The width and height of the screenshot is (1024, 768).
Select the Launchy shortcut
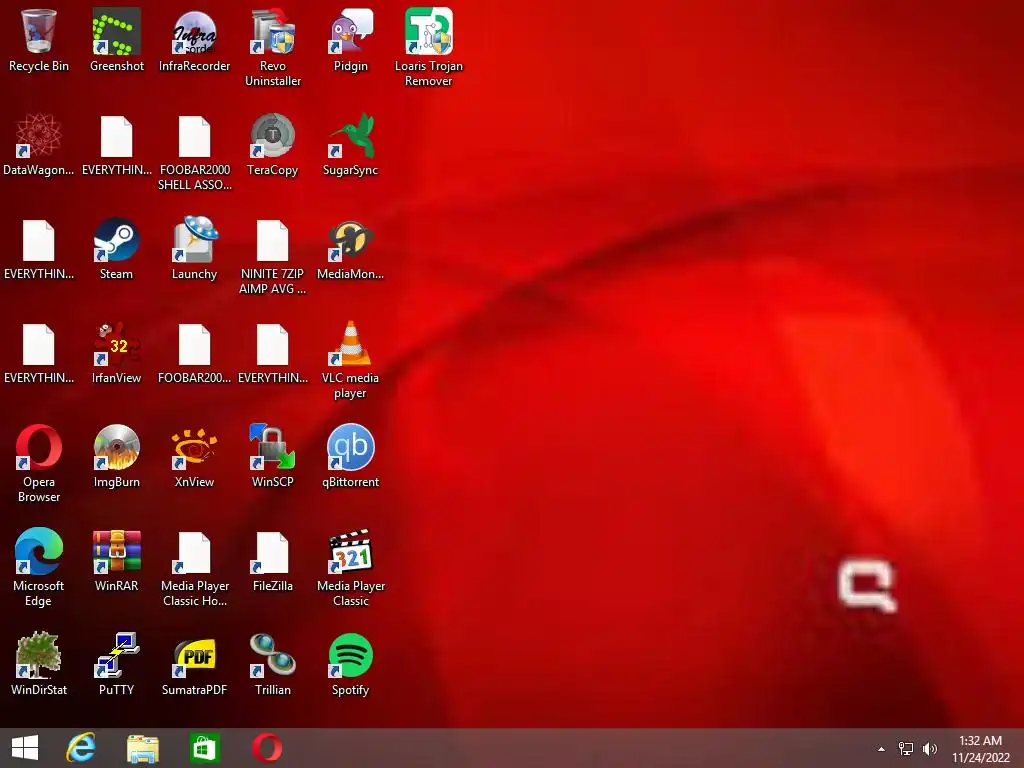point(195,249)
